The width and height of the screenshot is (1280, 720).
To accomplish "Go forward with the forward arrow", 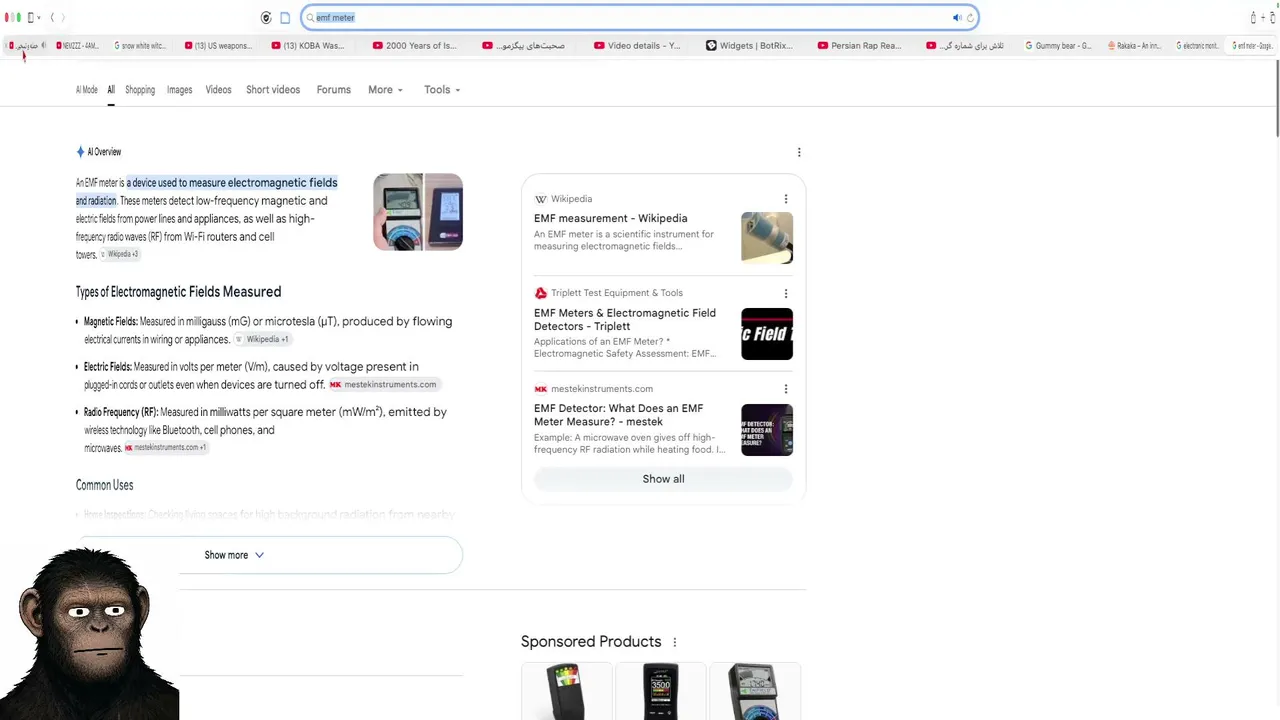I will (x=64, y=17).
